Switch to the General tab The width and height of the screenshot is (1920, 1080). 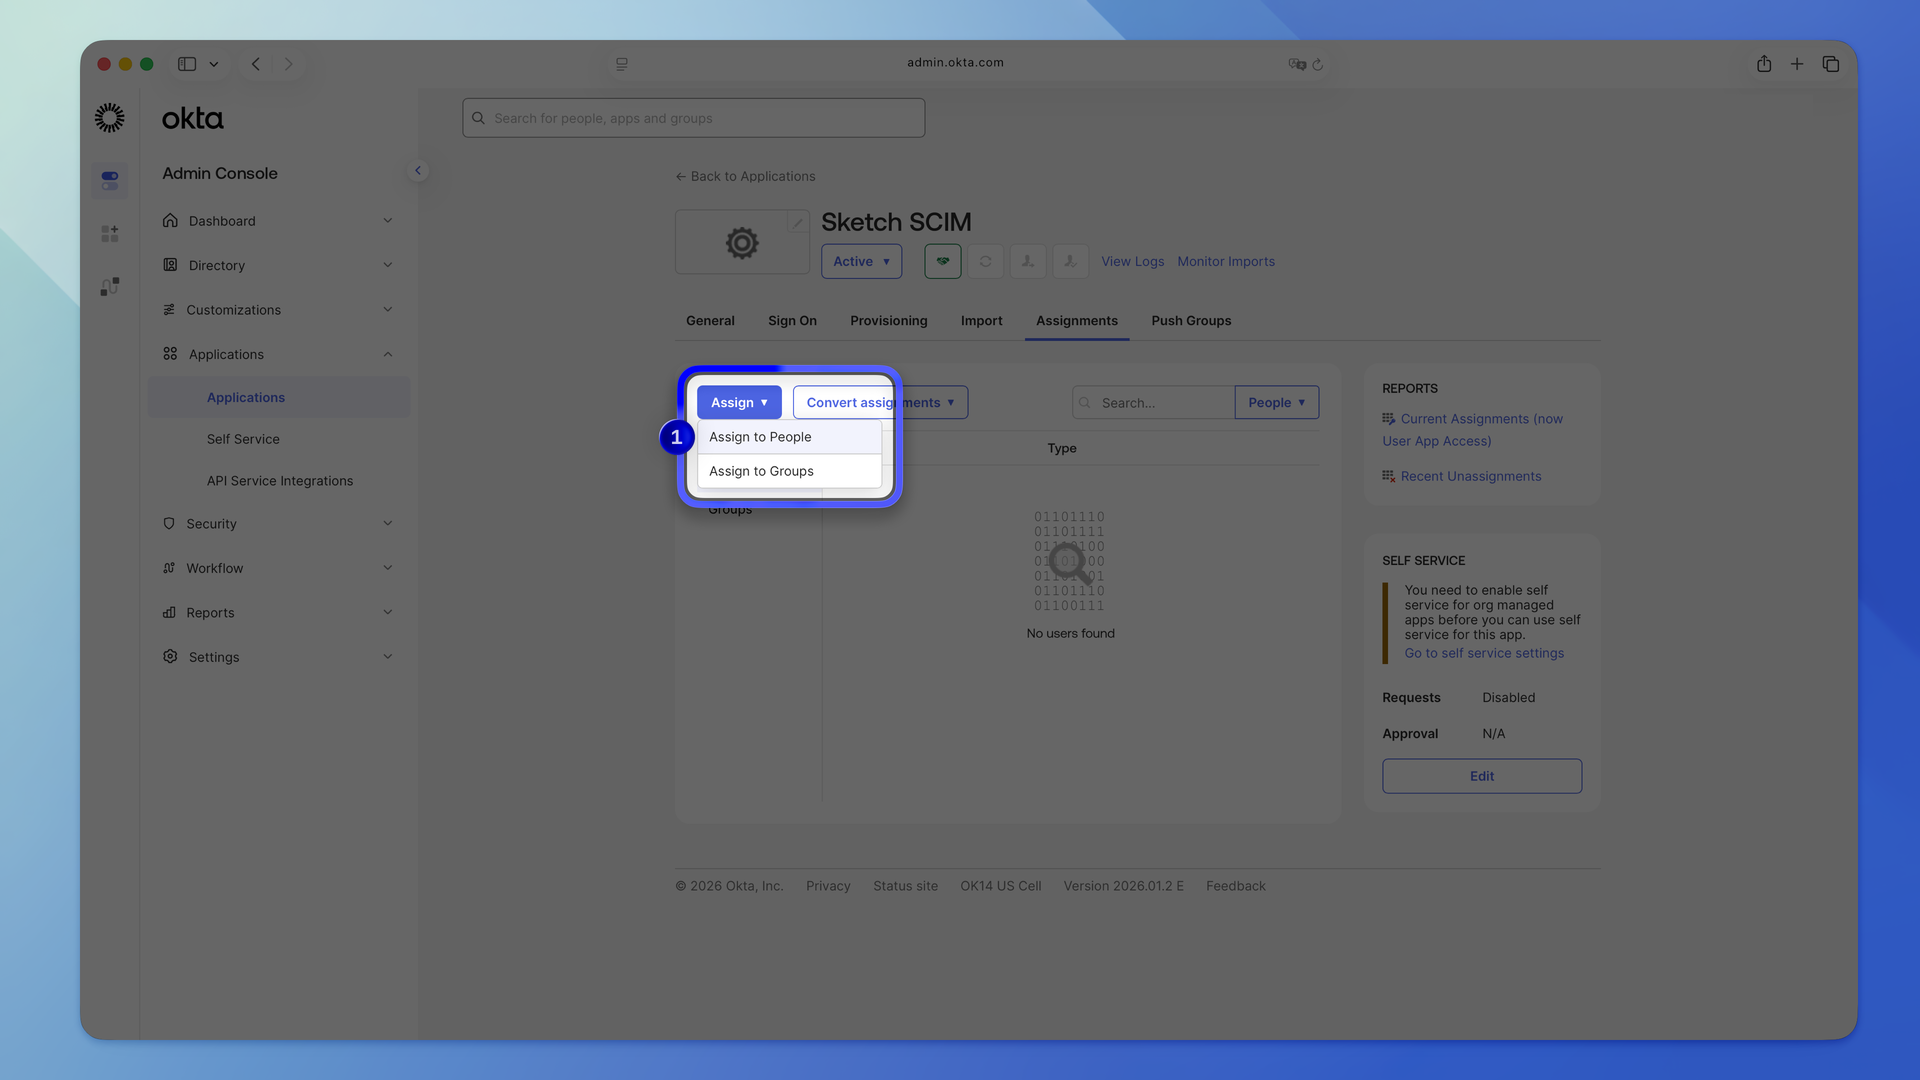coord(710,321)
